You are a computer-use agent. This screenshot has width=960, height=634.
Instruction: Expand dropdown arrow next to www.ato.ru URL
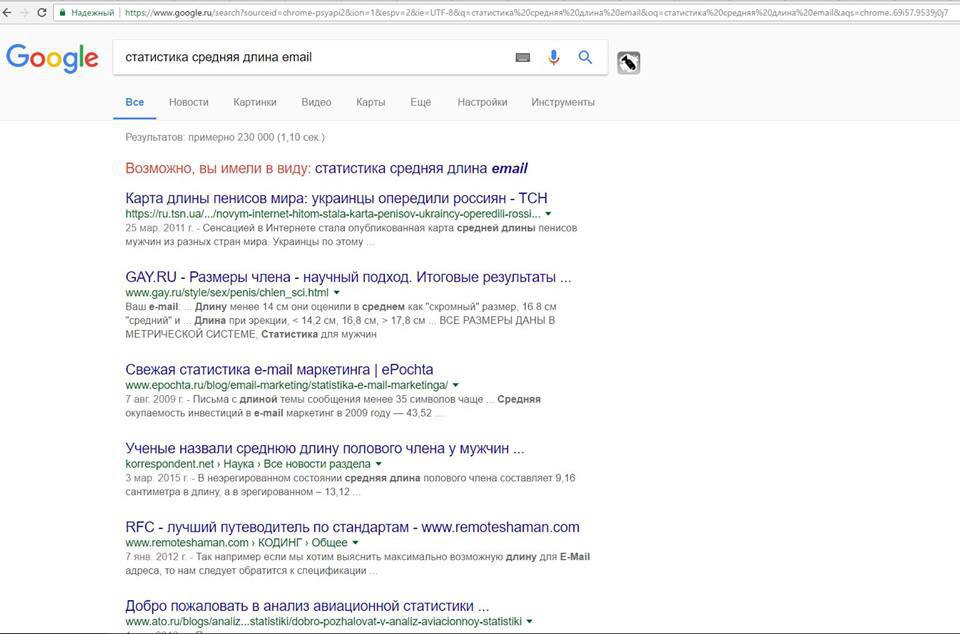530,621
